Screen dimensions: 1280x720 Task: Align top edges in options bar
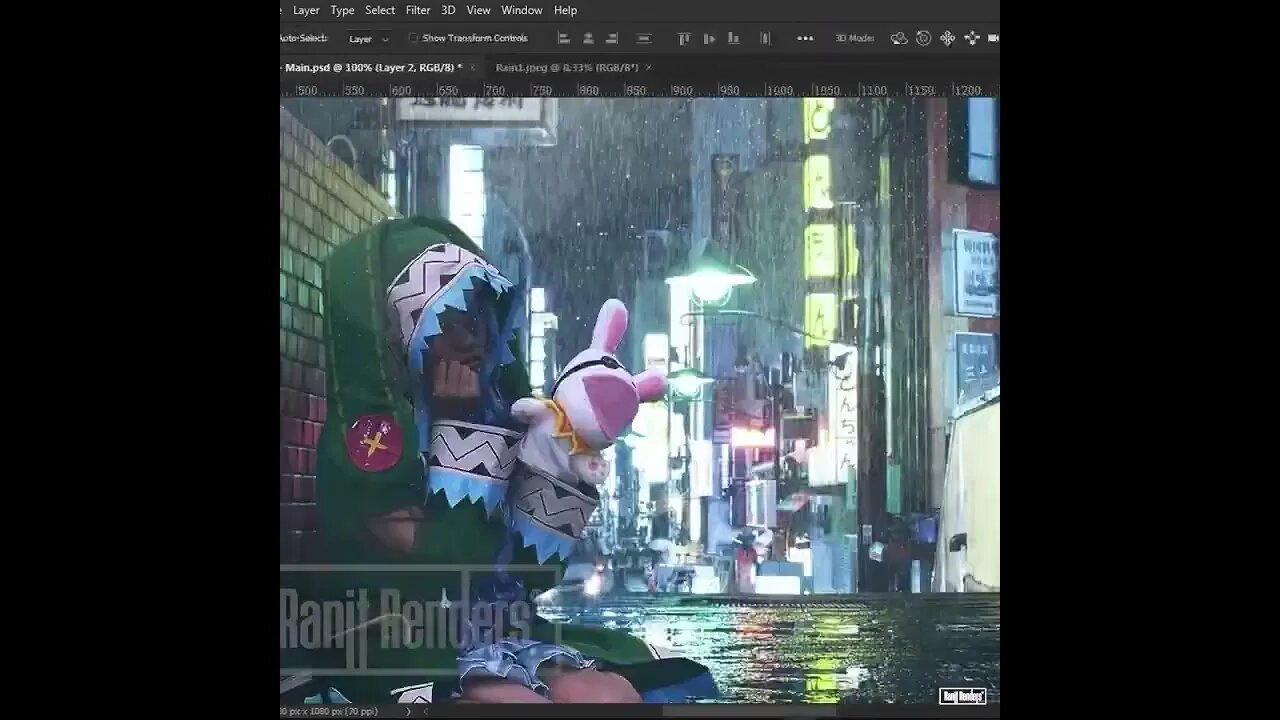pos(684,38)
